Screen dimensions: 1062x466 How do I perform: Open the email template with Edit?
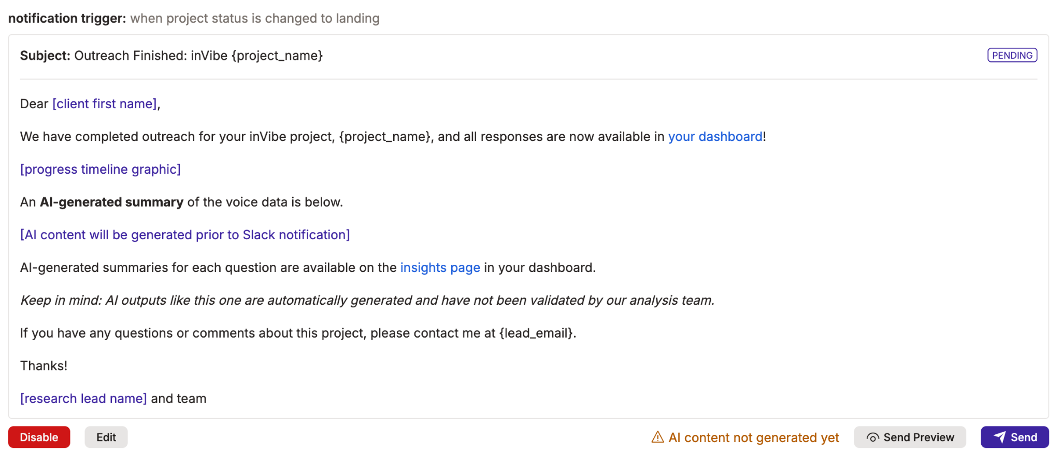[106, 437]
